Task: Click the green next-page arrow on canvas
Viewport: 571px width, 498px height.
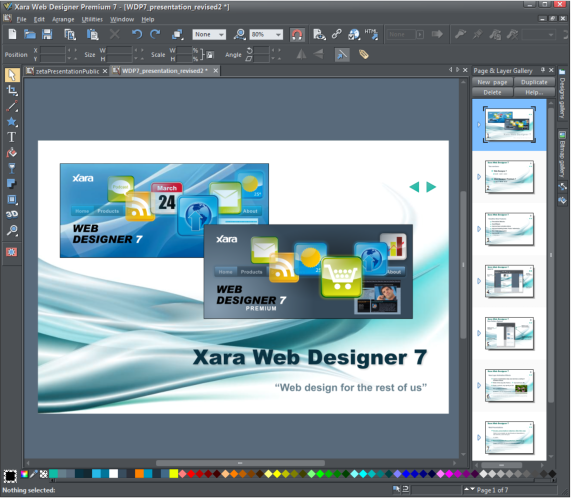Action: (x=431, y=187)
